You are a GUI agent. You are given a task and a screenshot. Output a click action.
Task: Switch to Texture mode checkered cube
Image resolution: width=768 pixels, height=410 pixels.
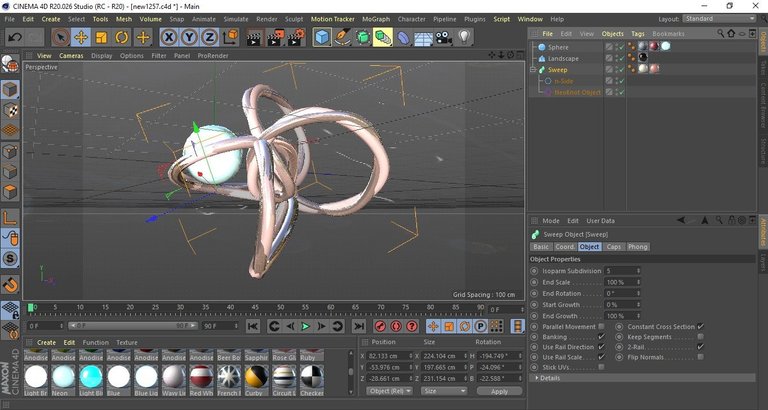click(10, 110)
